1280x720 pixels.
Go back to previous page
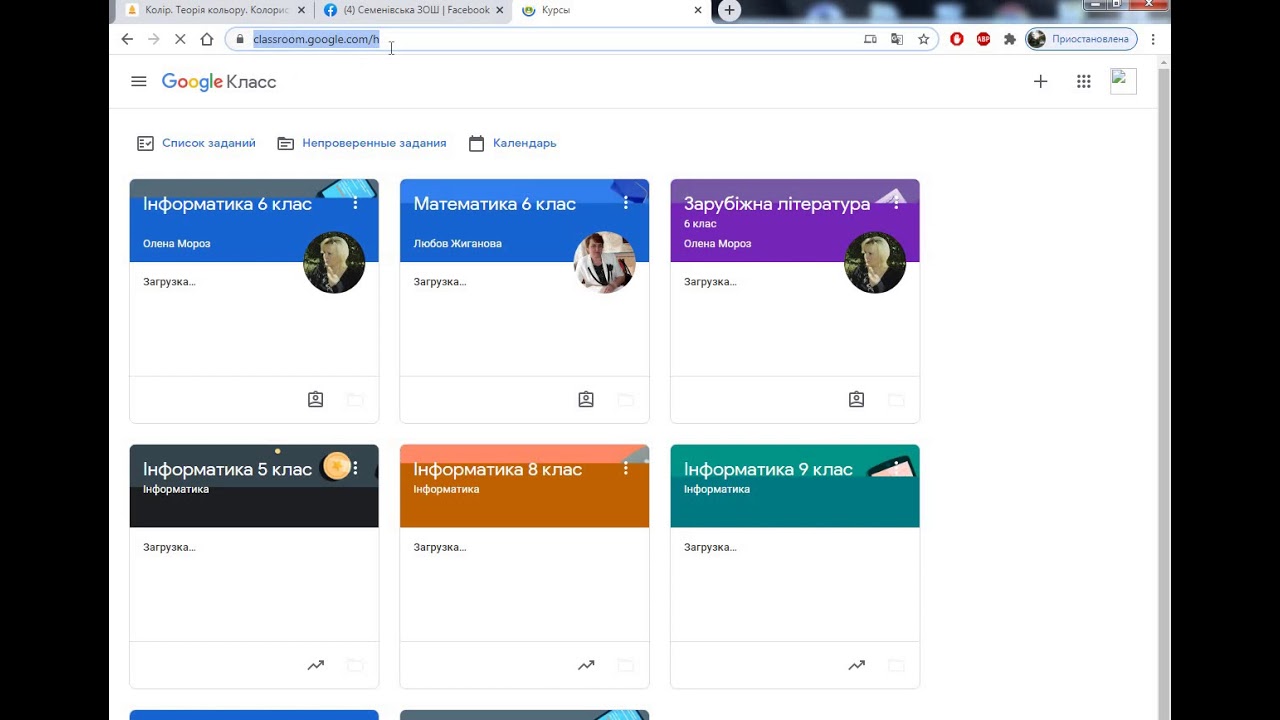[x=127, y=39]
